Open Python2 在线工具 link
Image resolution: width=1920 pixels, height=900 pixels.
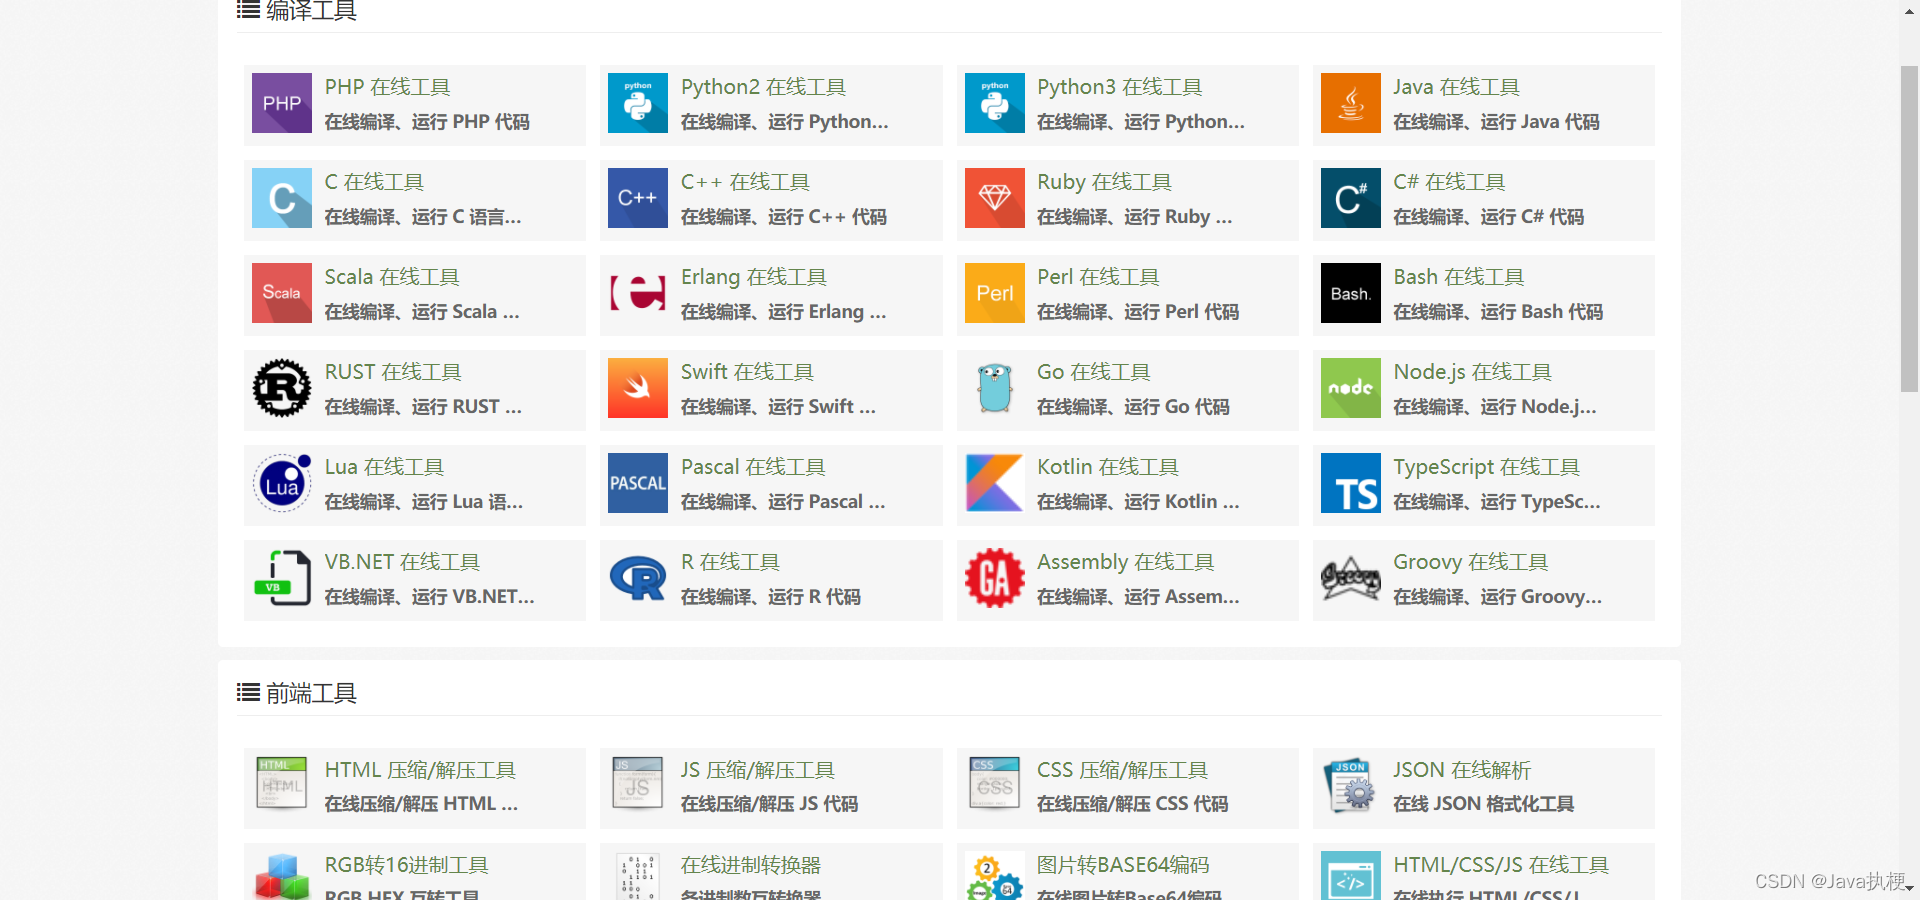pos(764,87)
